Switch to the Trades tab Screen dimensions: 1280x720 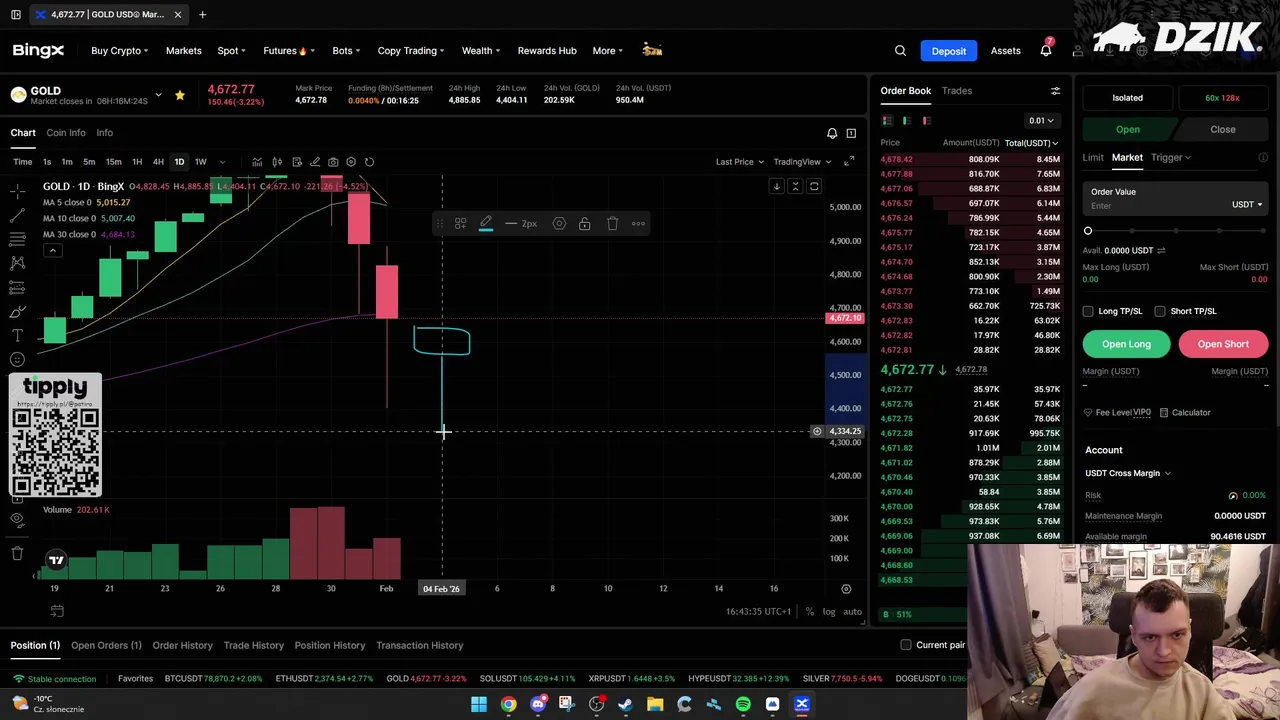(956, 91)
